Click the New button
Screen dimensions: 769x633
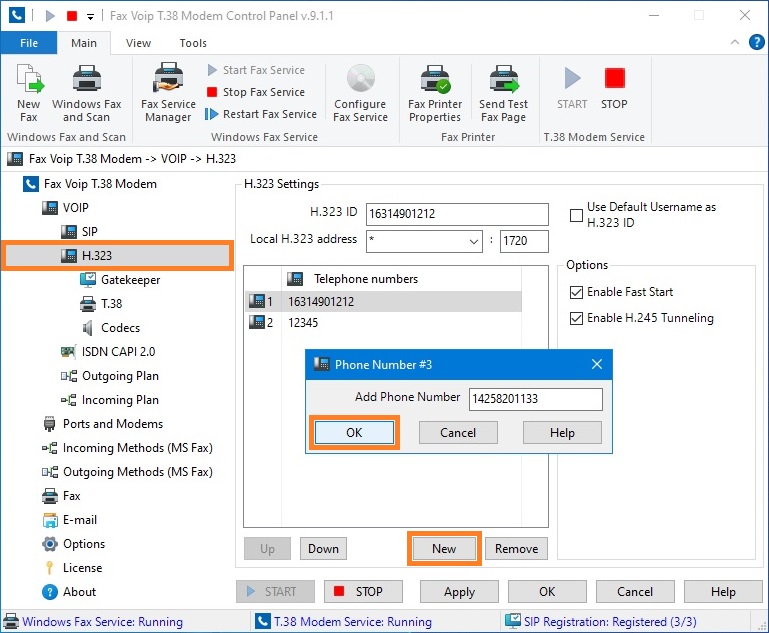coord(444,549)
